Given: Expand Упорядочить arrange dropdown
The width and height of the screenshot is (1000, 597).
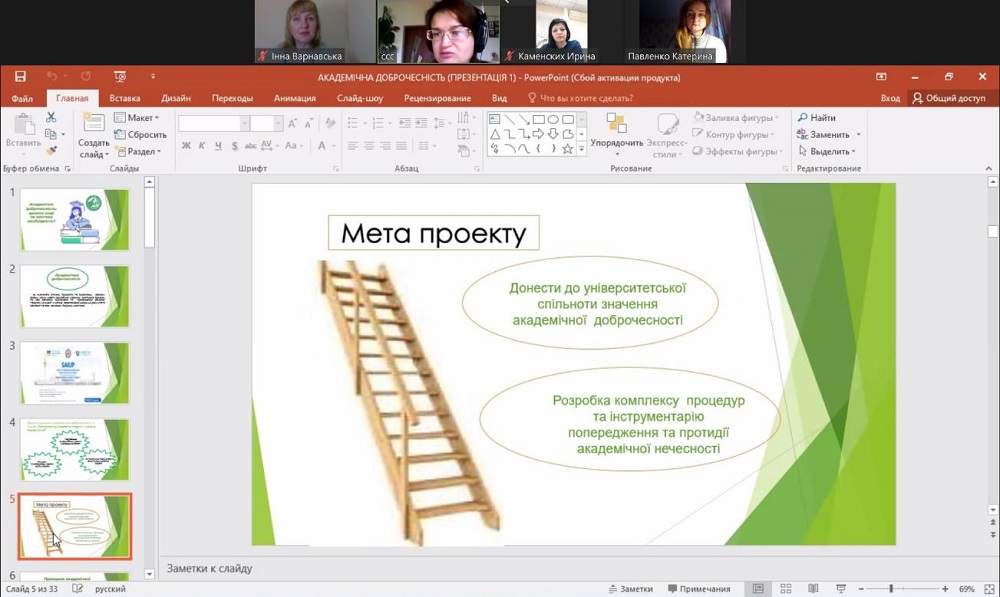Looking at the screenshot, I should coord(617,136).
